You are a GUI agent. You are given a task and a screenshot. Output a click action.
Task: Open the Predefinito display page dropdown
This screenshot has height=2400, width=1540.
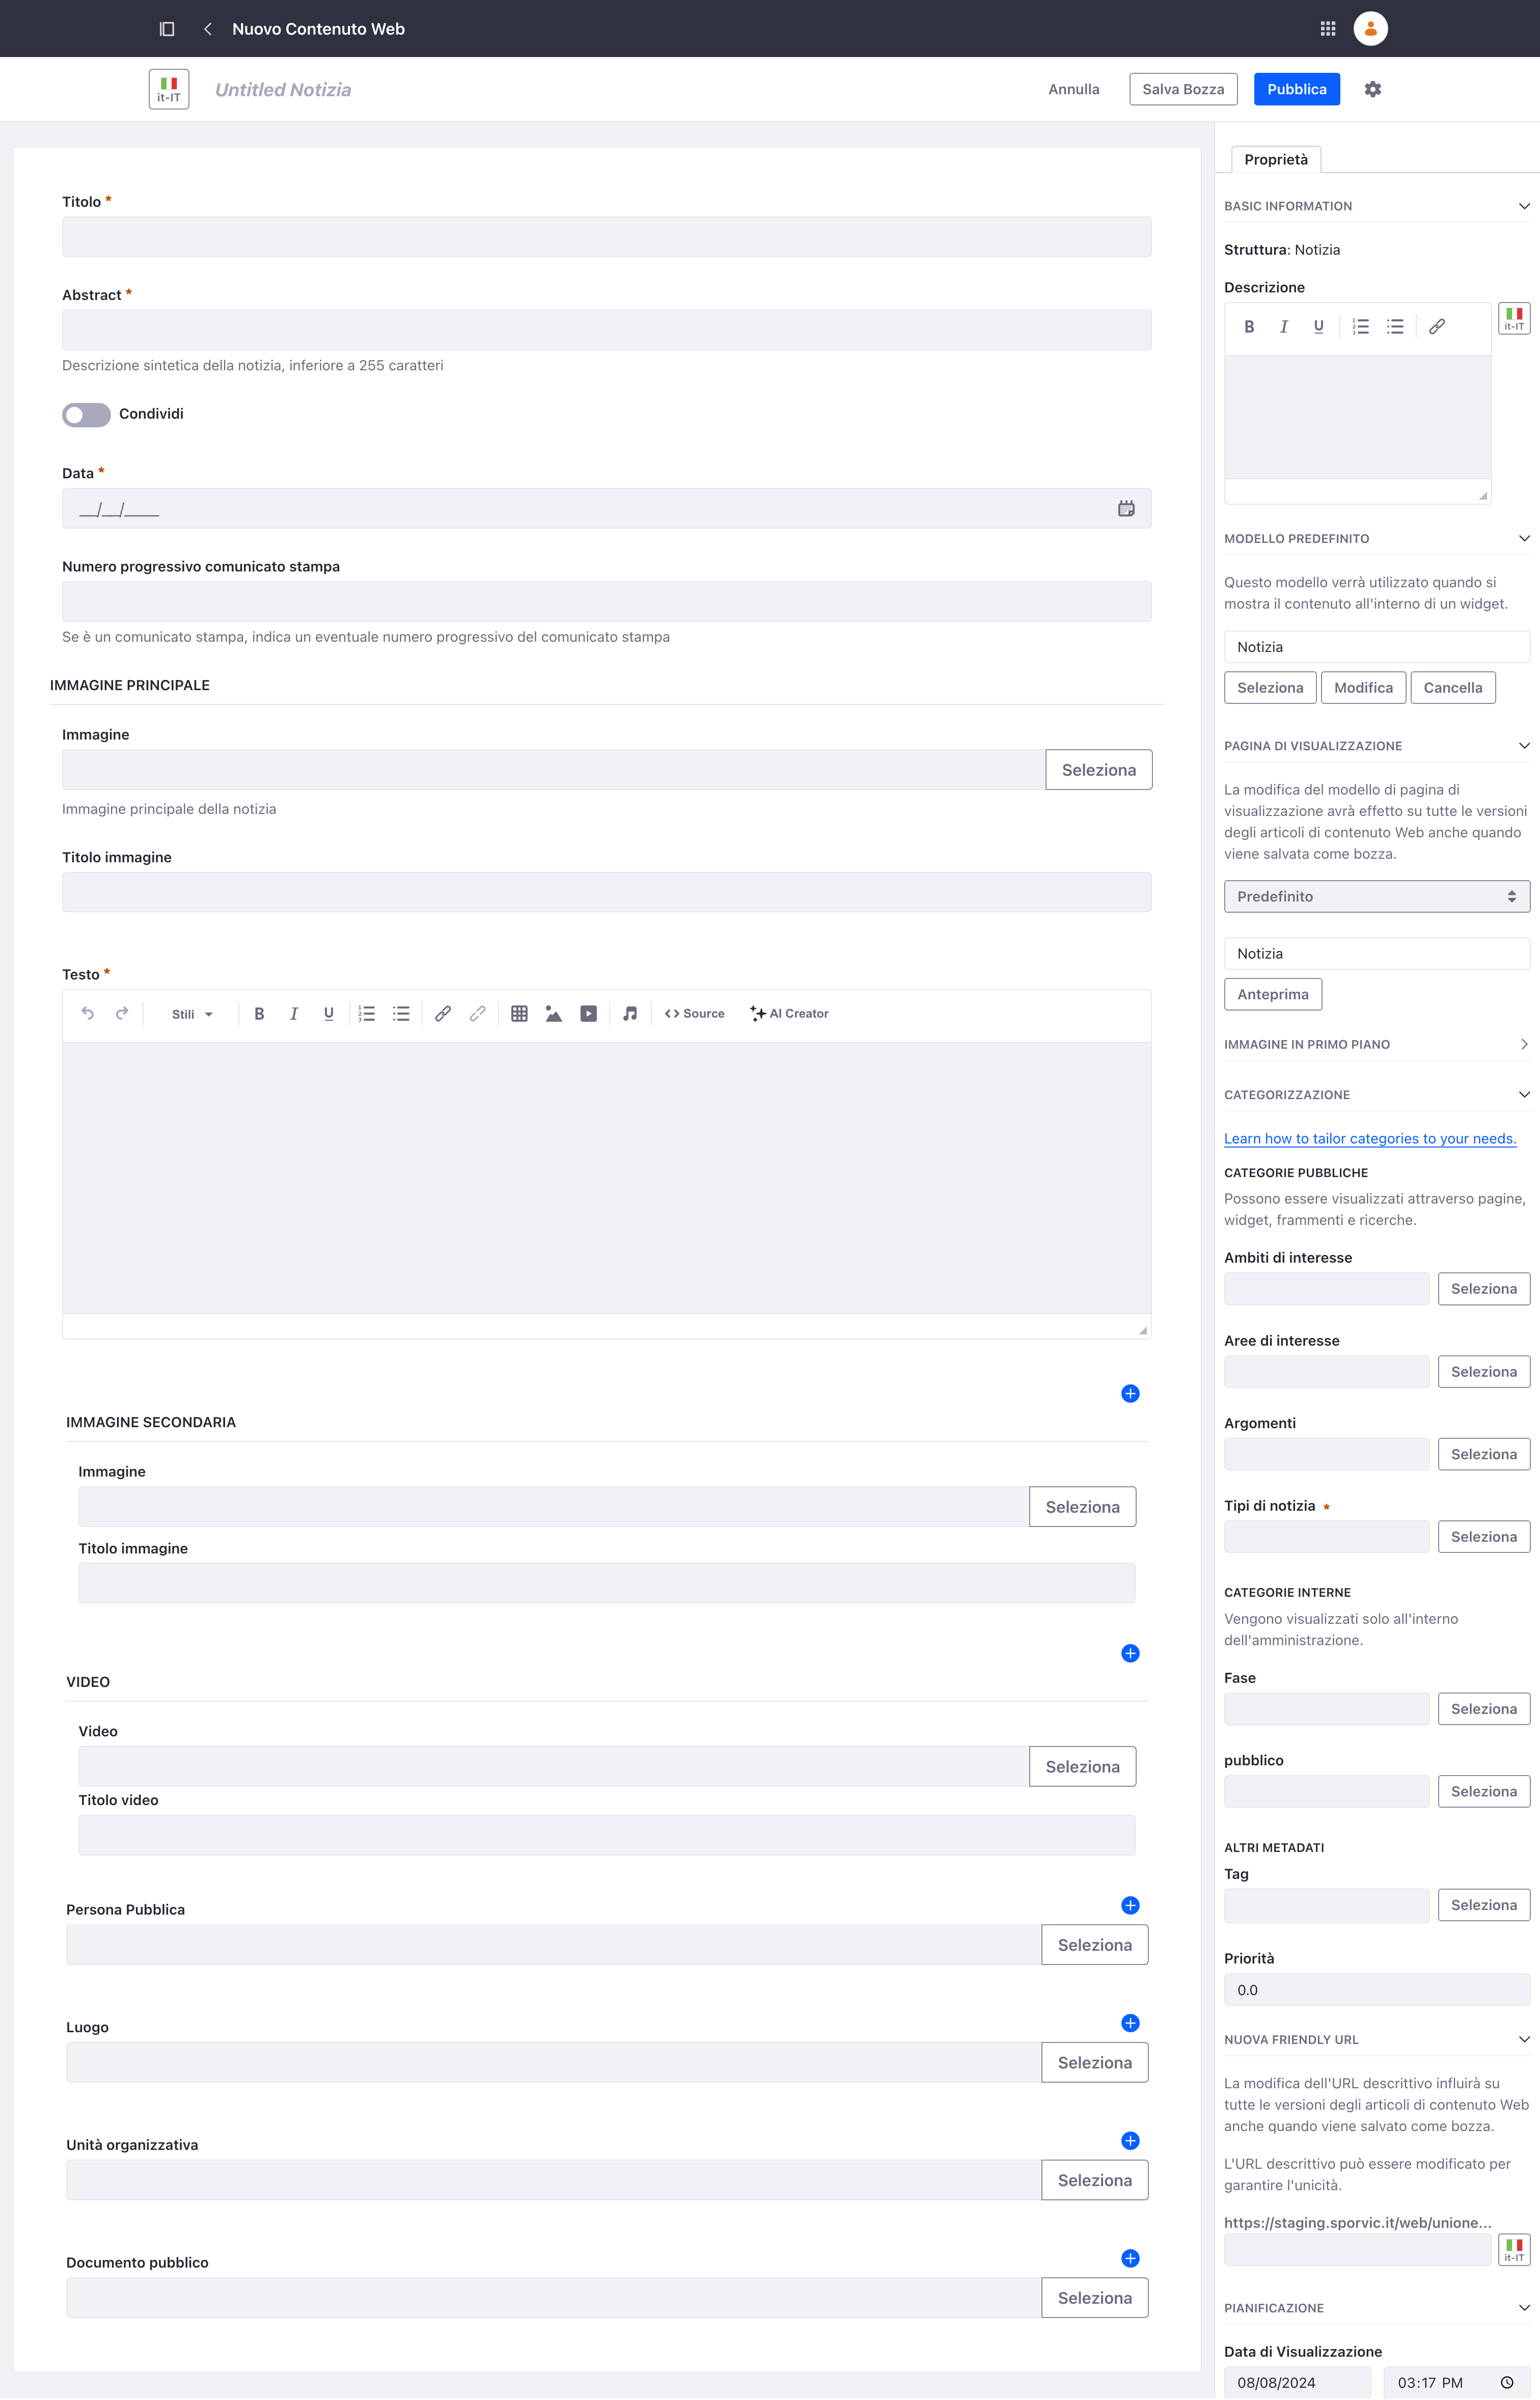tap(1376, 896)
